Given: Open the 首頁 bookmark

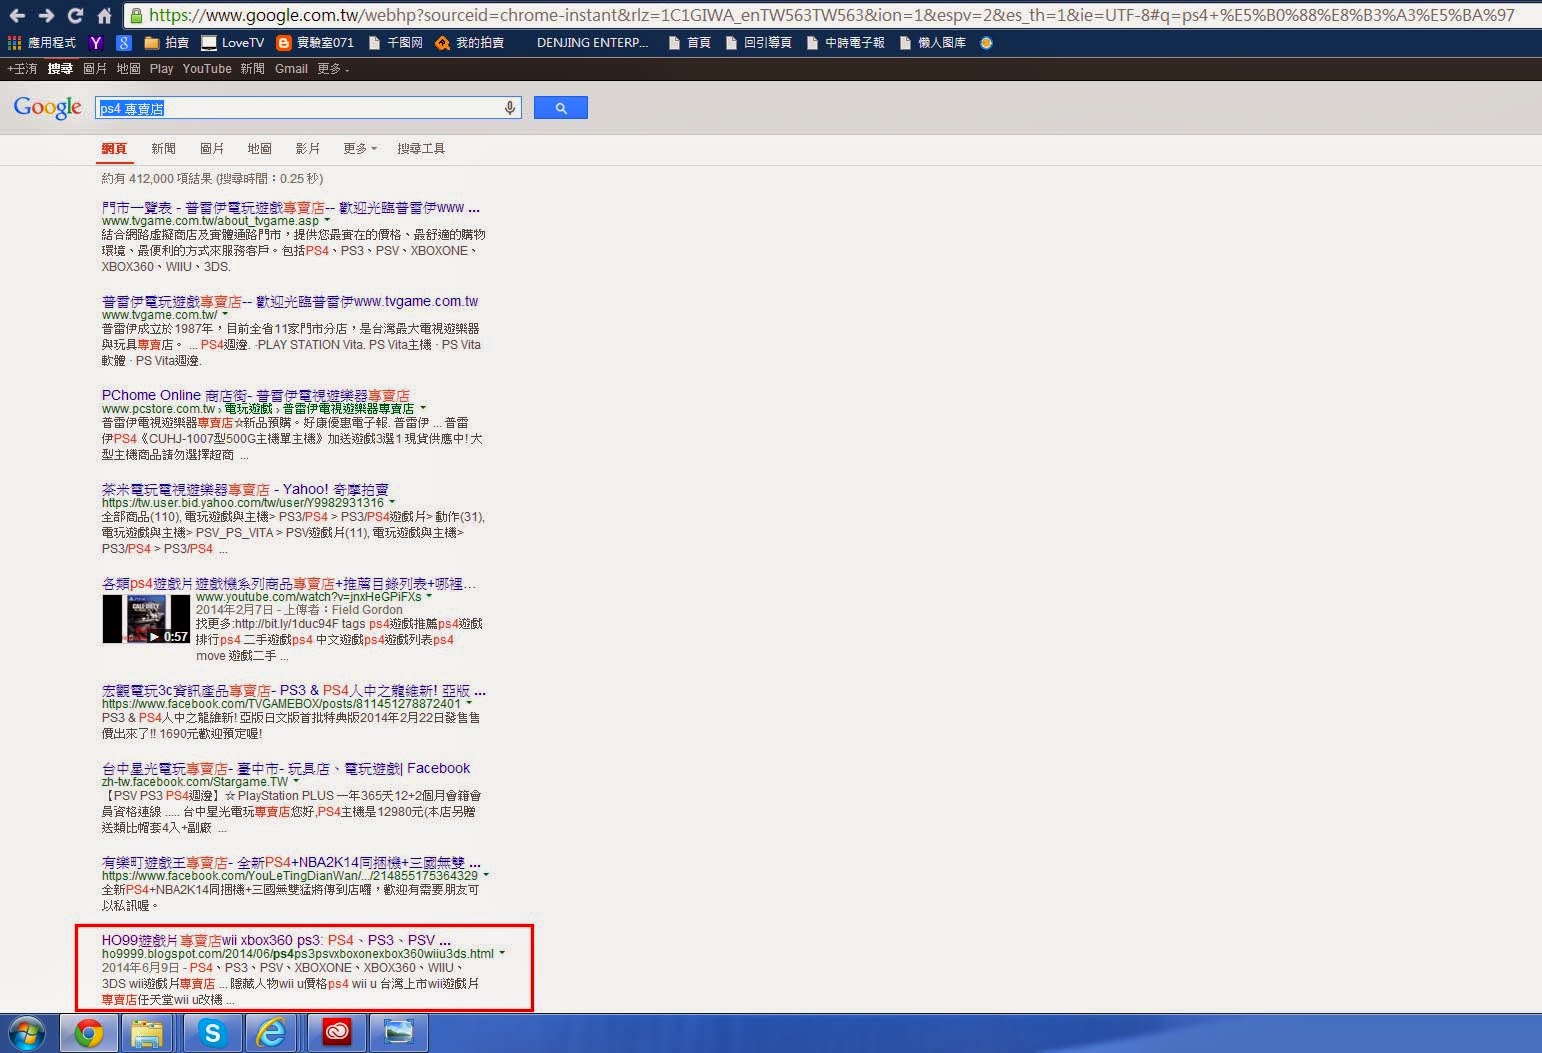Looking at the screenshot, I should click(x=689, y=43).
